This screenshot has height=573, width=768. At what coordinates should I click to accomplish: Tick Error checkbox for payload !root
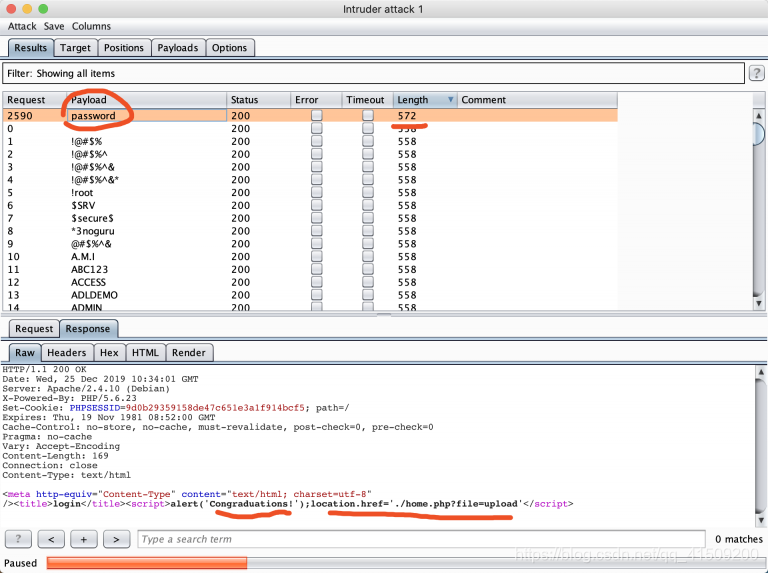coord(317,192)
